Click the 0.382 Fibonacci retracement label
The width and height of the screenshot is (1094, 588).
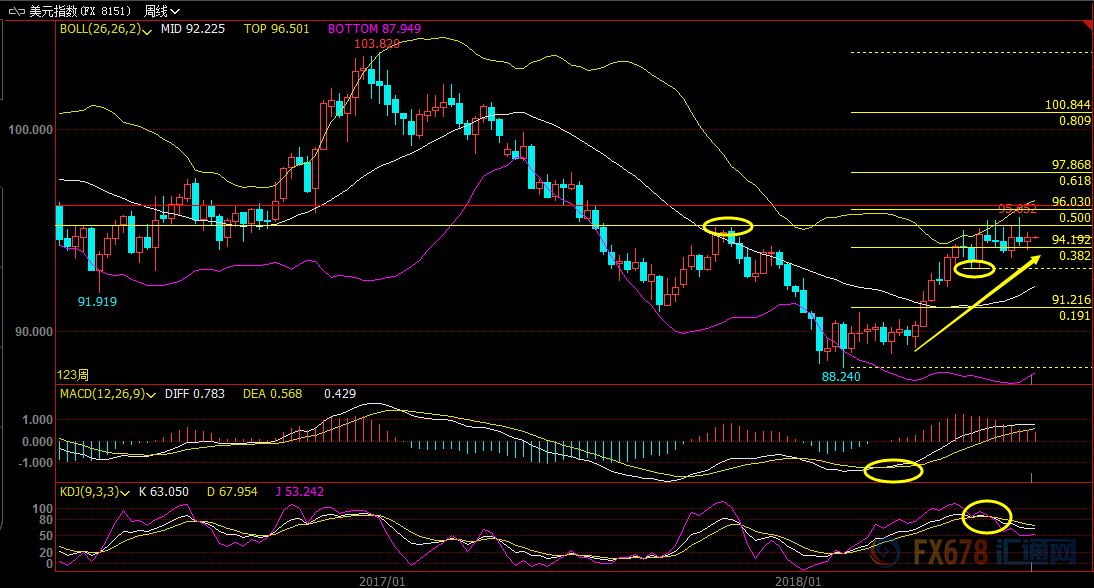(1073, 256)
